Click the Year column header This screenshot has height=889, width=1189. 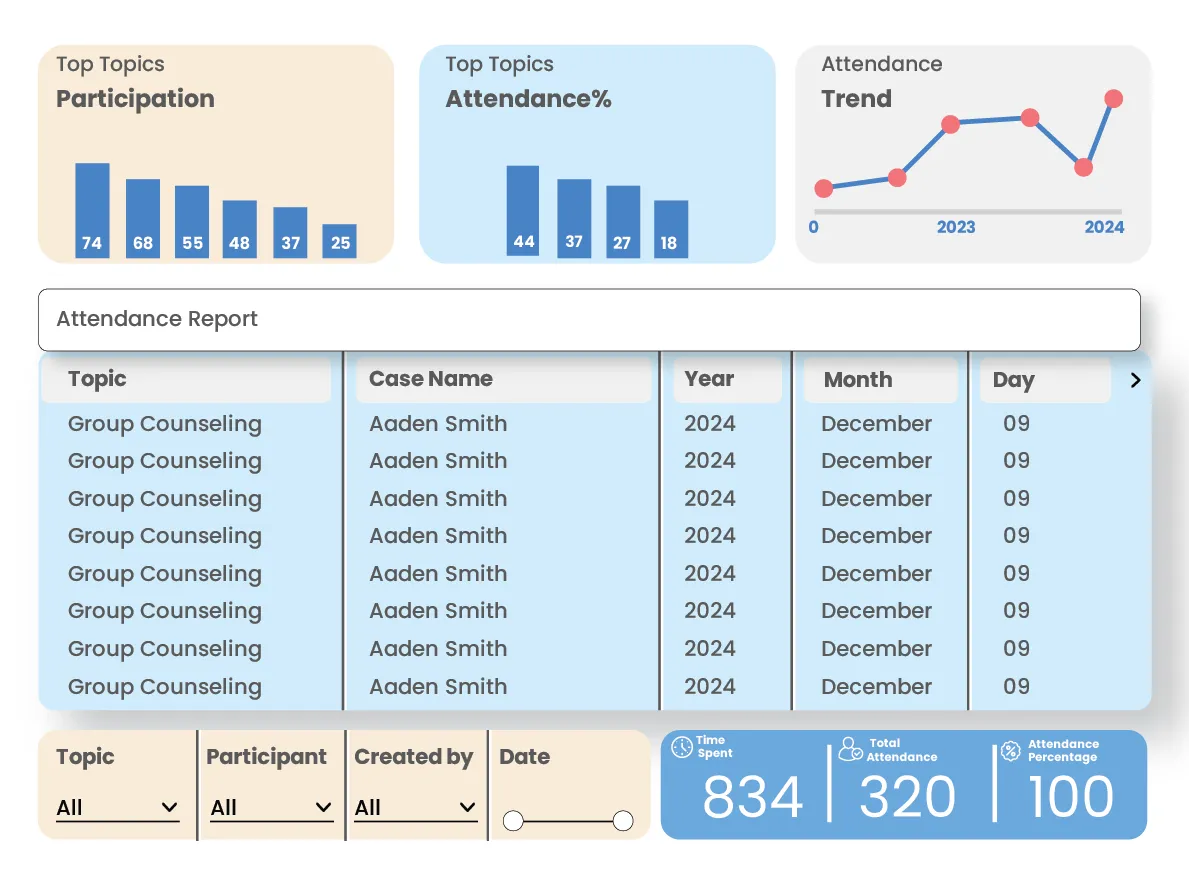click(709, 379)
